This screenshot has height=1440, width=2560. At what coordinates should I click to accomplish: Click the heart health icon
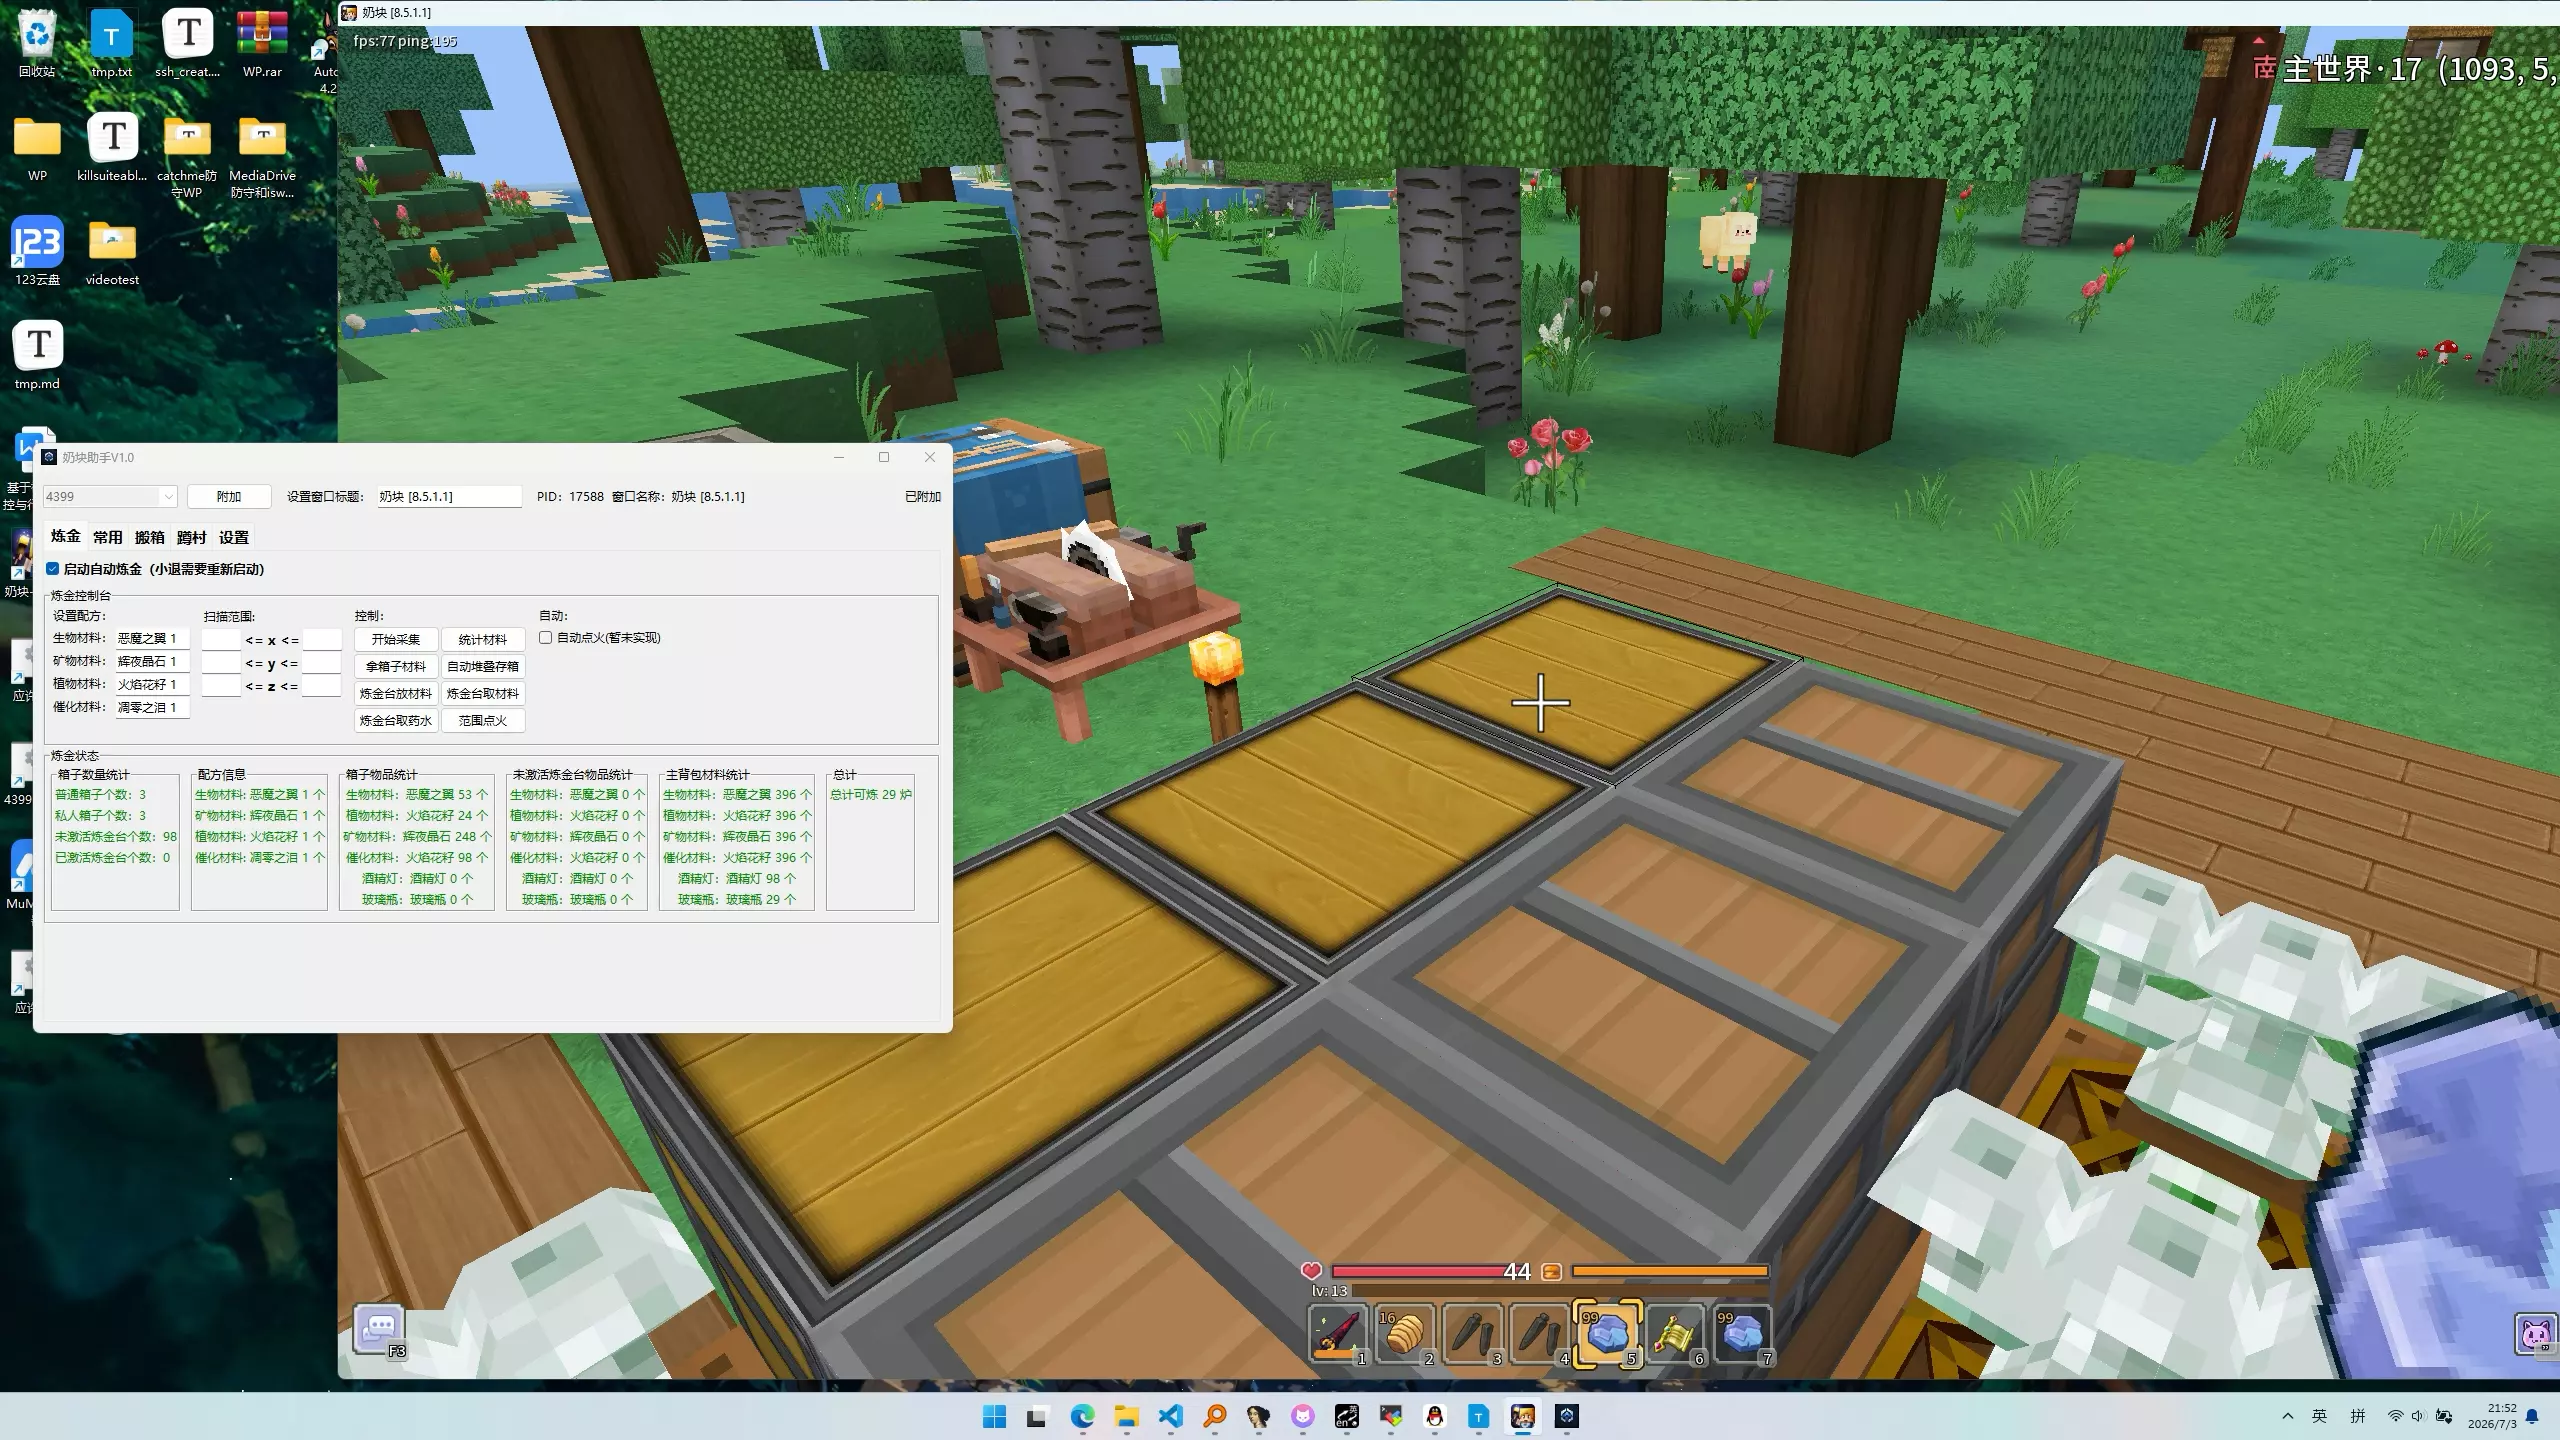pos(1311,1271)
